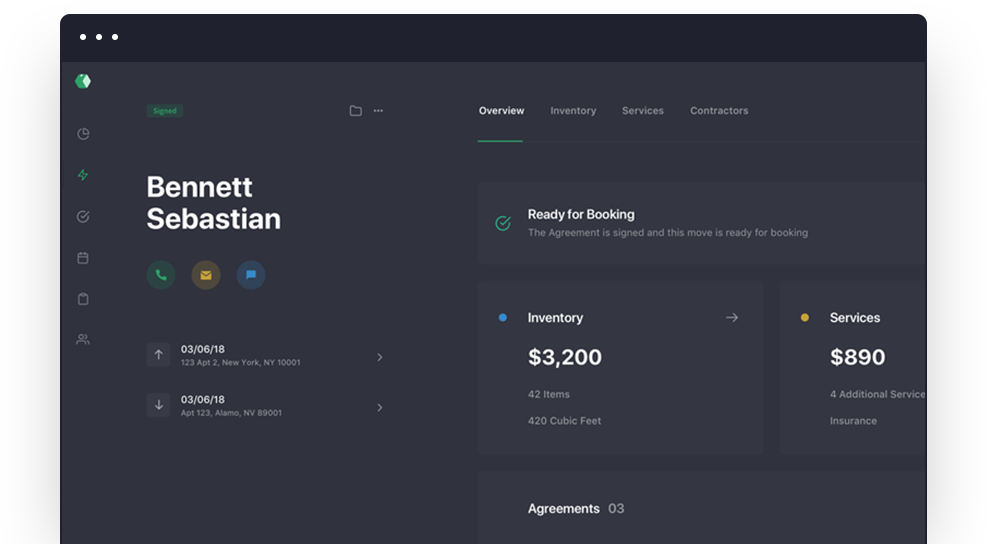Screen dimensions: 987x544
Task: Click the blue dot on the Inventory card
Action: pyautogui.click(x=503, y=318)
